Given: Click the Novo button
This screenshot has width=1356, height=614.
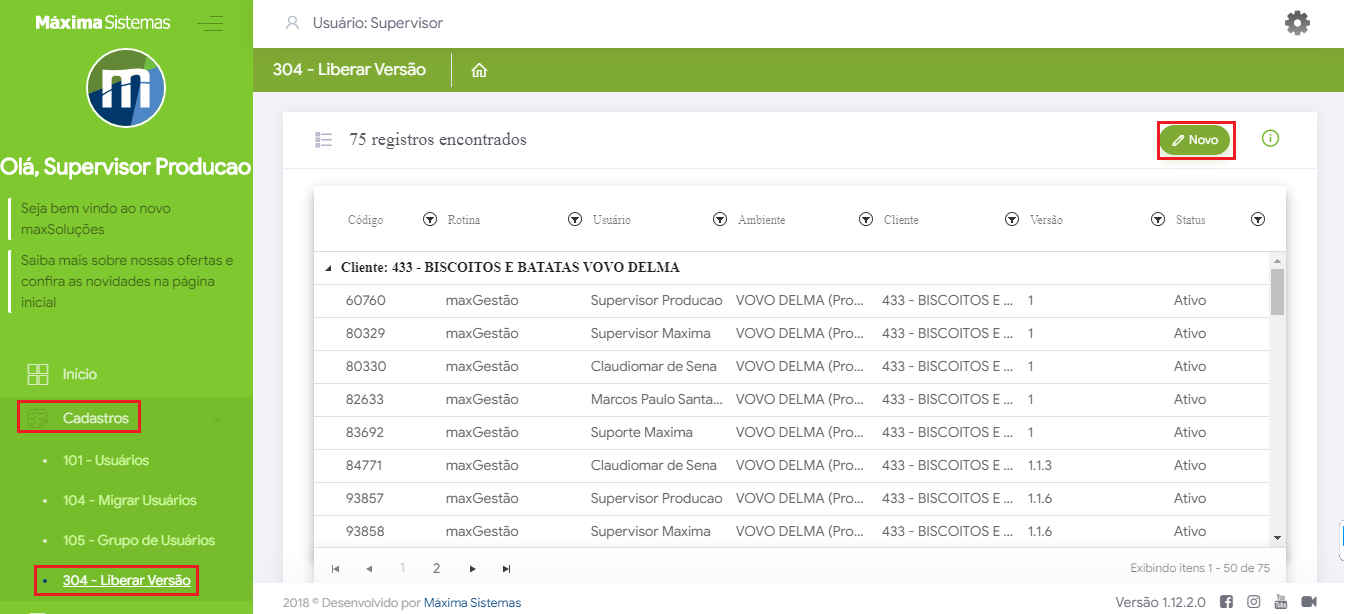Looking at the screenshot, I should point(1195,140).
